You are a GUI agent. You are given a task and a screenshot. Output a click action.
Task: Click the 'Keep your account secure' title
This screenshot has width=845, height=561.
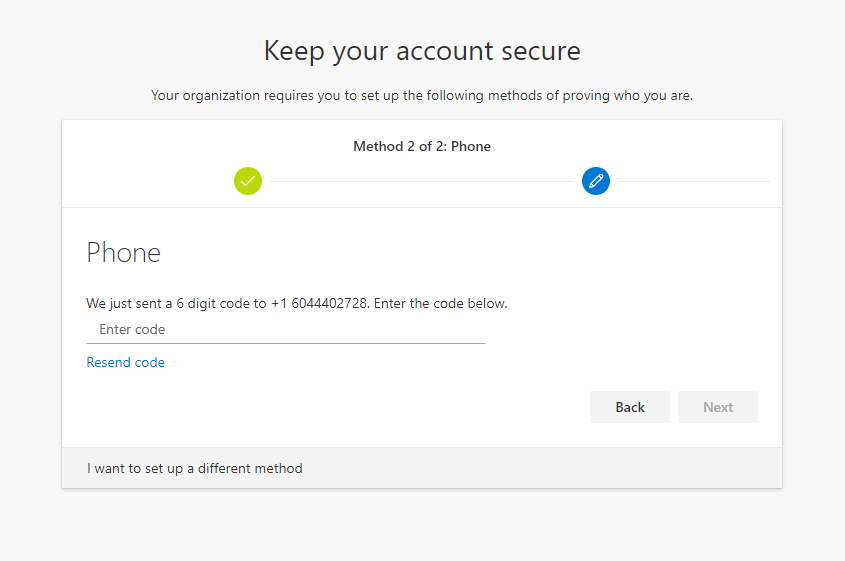(422, 51)
